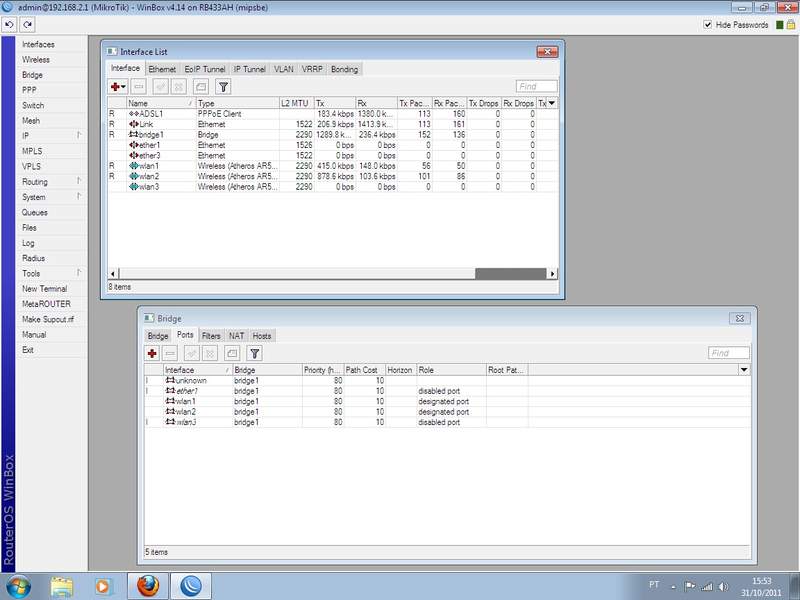
Task: Select the wlan2 interface in Interface List
Action: pyautogui.click(x=332, y=176)
